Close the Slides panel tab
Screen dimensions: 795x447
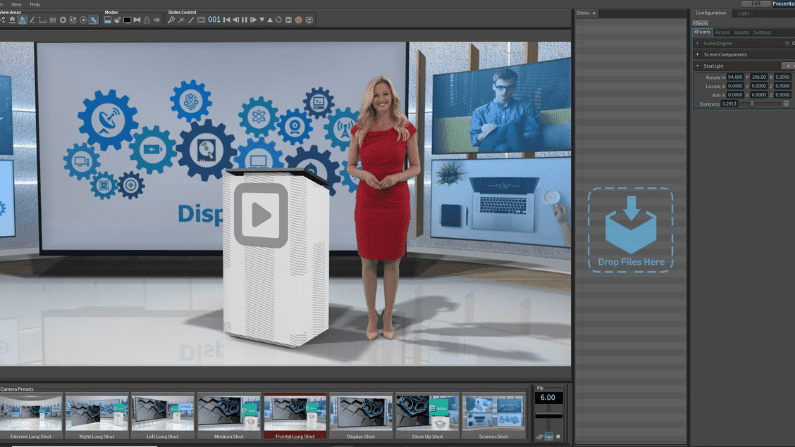click(x=594, y=13)
